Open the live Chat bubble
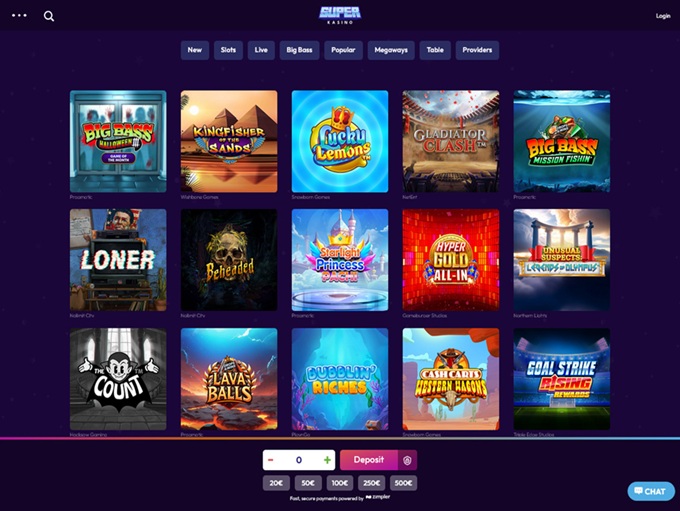The image size is (680, 511). [651, 491]
